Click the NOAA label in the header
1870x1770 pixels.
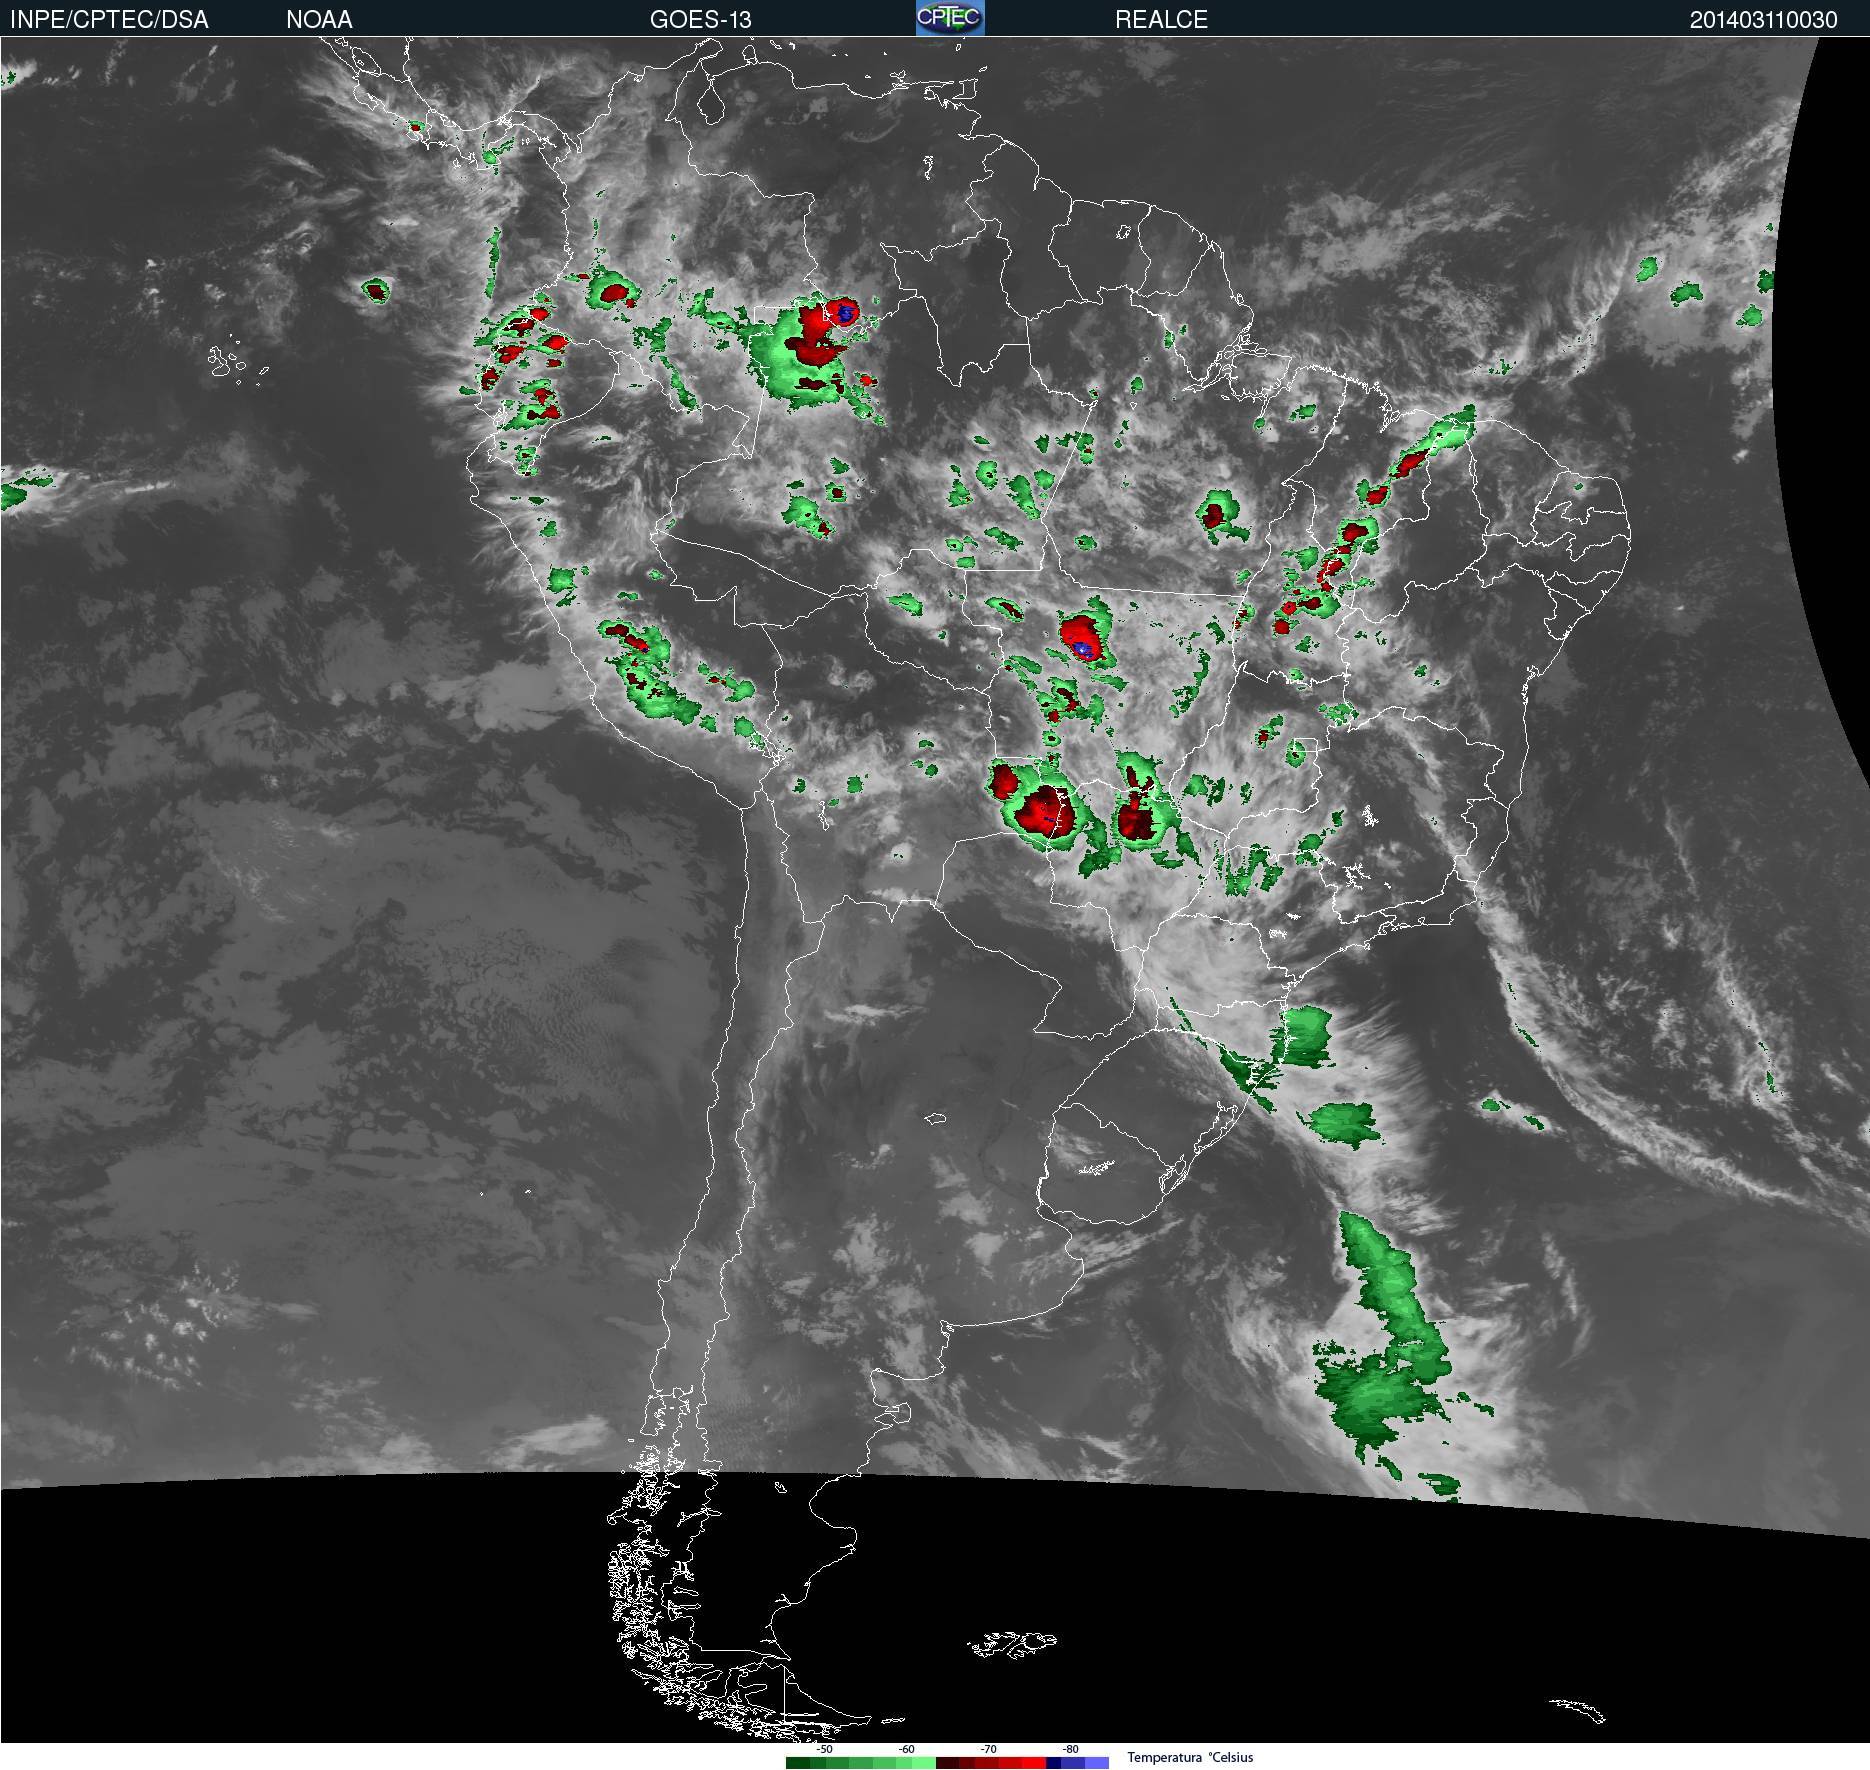(x=319, y=20)
